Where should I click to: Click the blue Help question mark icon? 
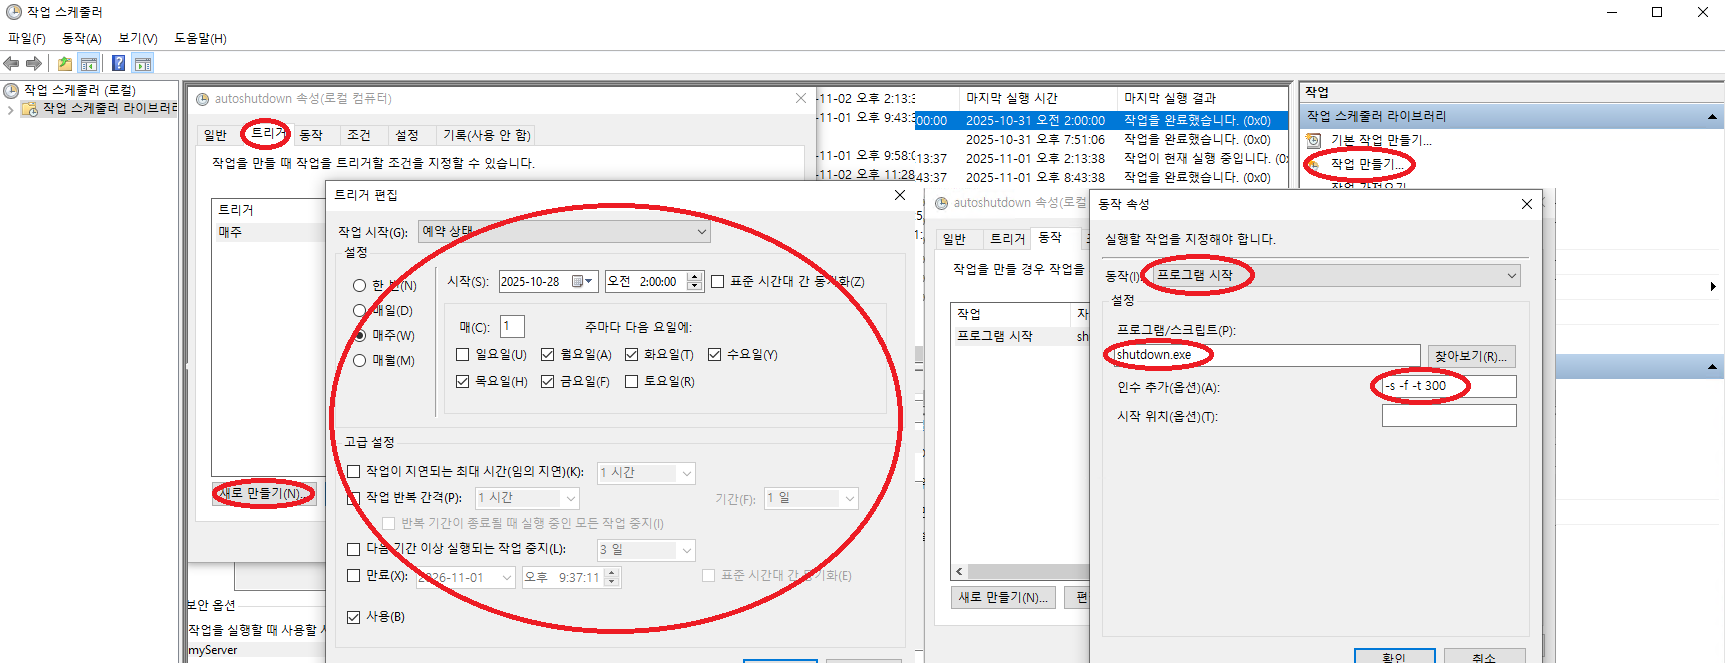click(119, 64)
